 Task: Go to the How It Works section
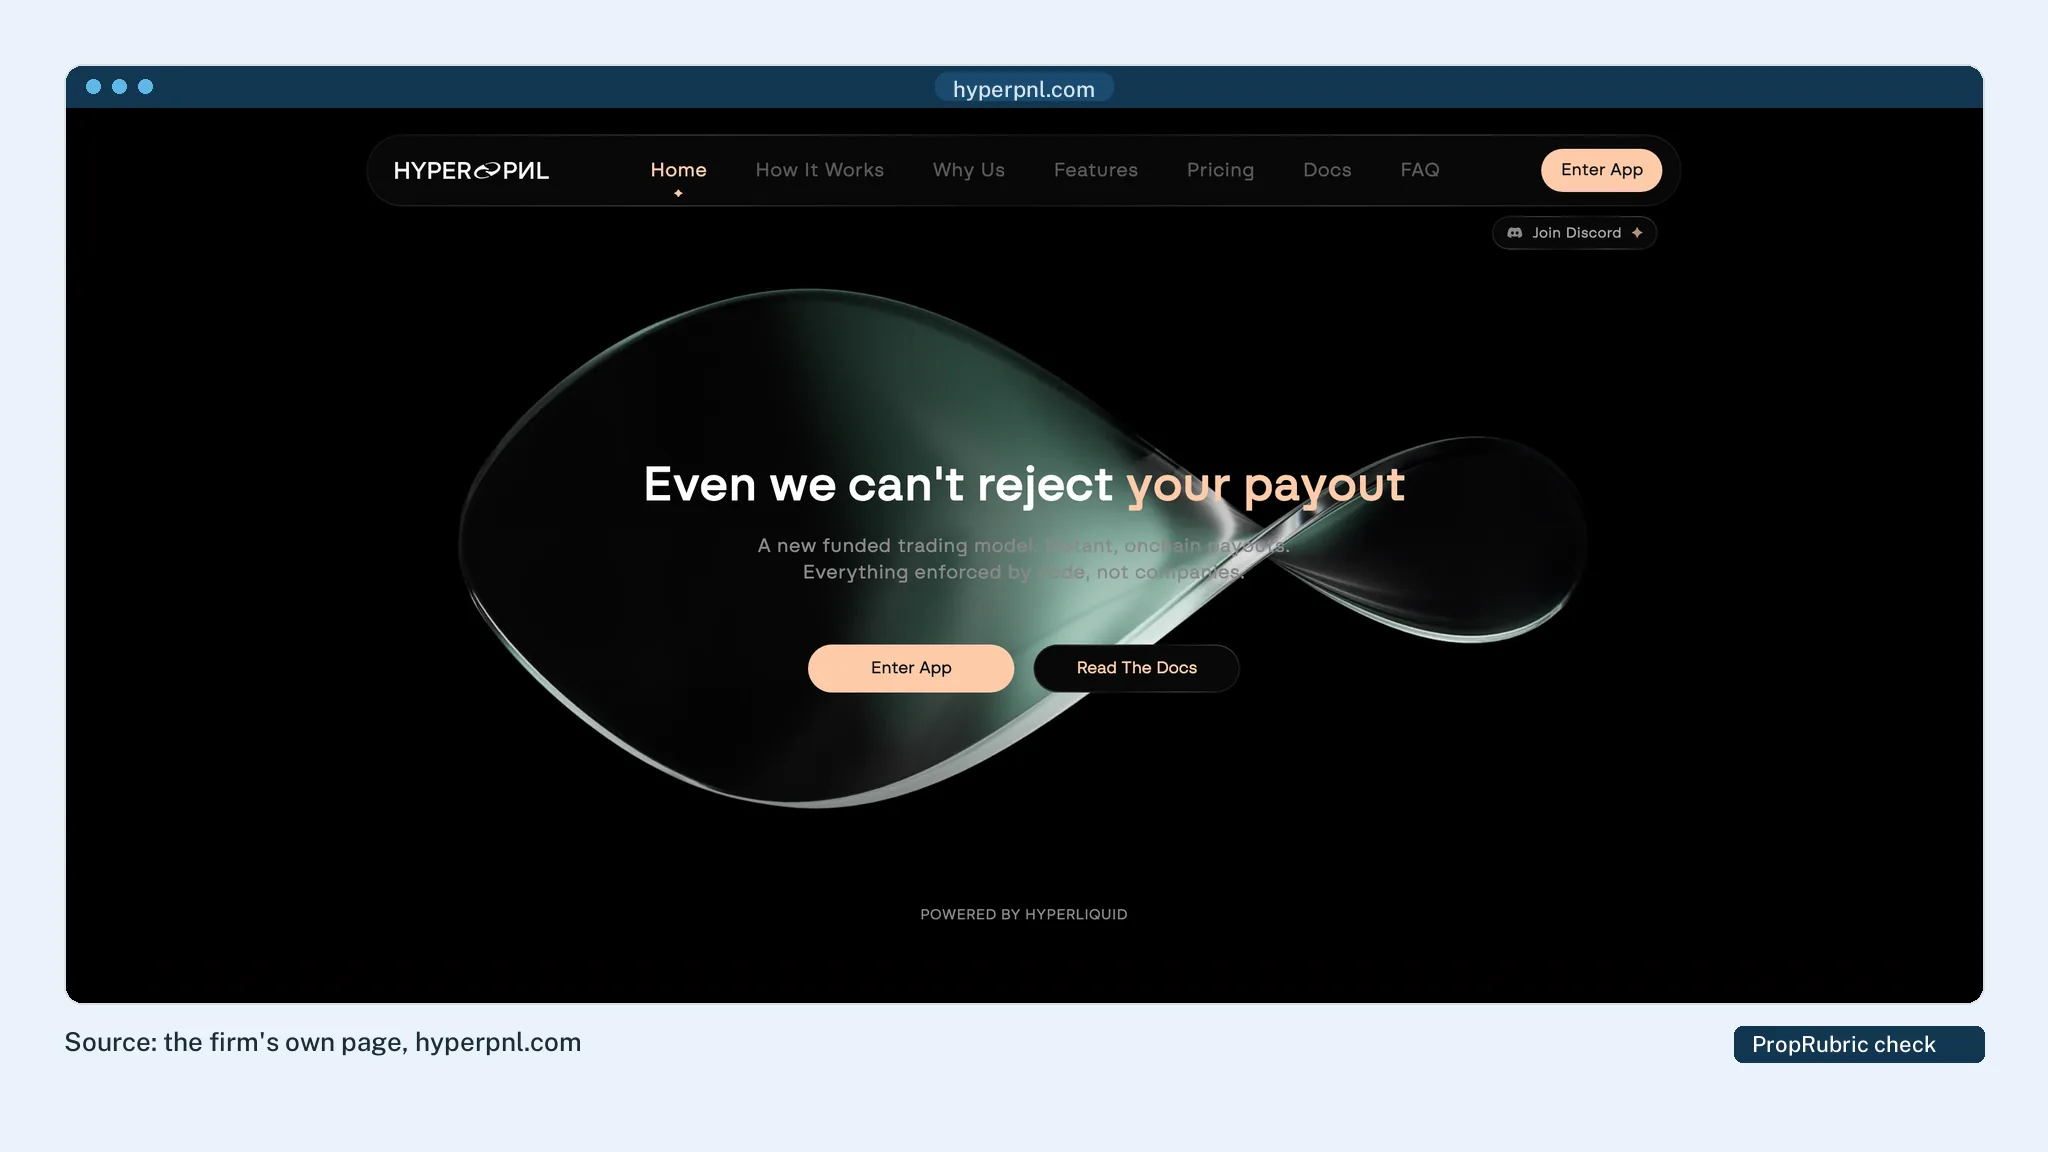point(819,170)
